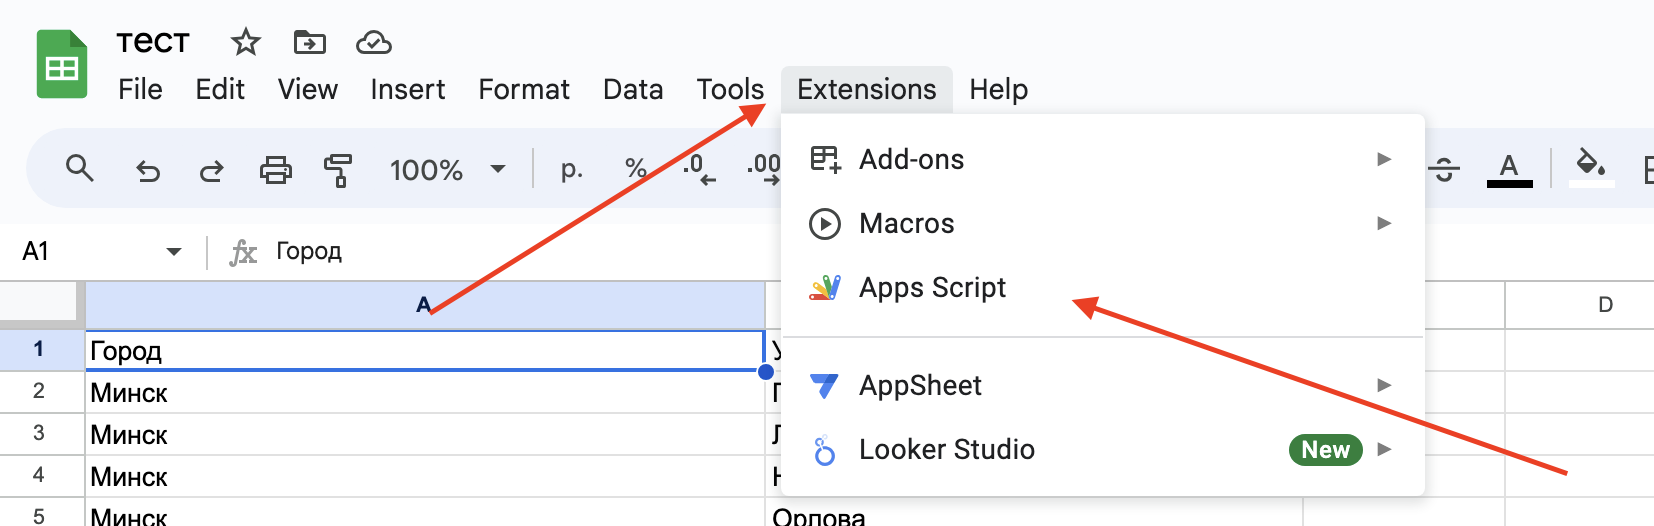The width and height of the screenshot is (1654, 526).
Task: Toggle strikethrough formatting
Action: coord(1444,170)
